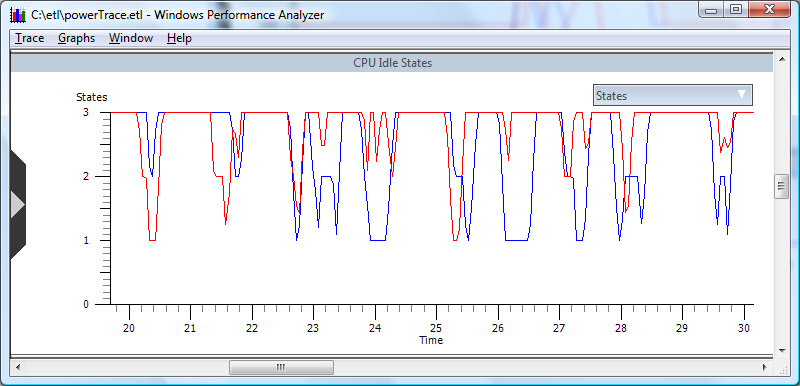Expand the States dropdown in the graph
The width and height of the screenshot is (800, 386).
[x=672, y=95]
